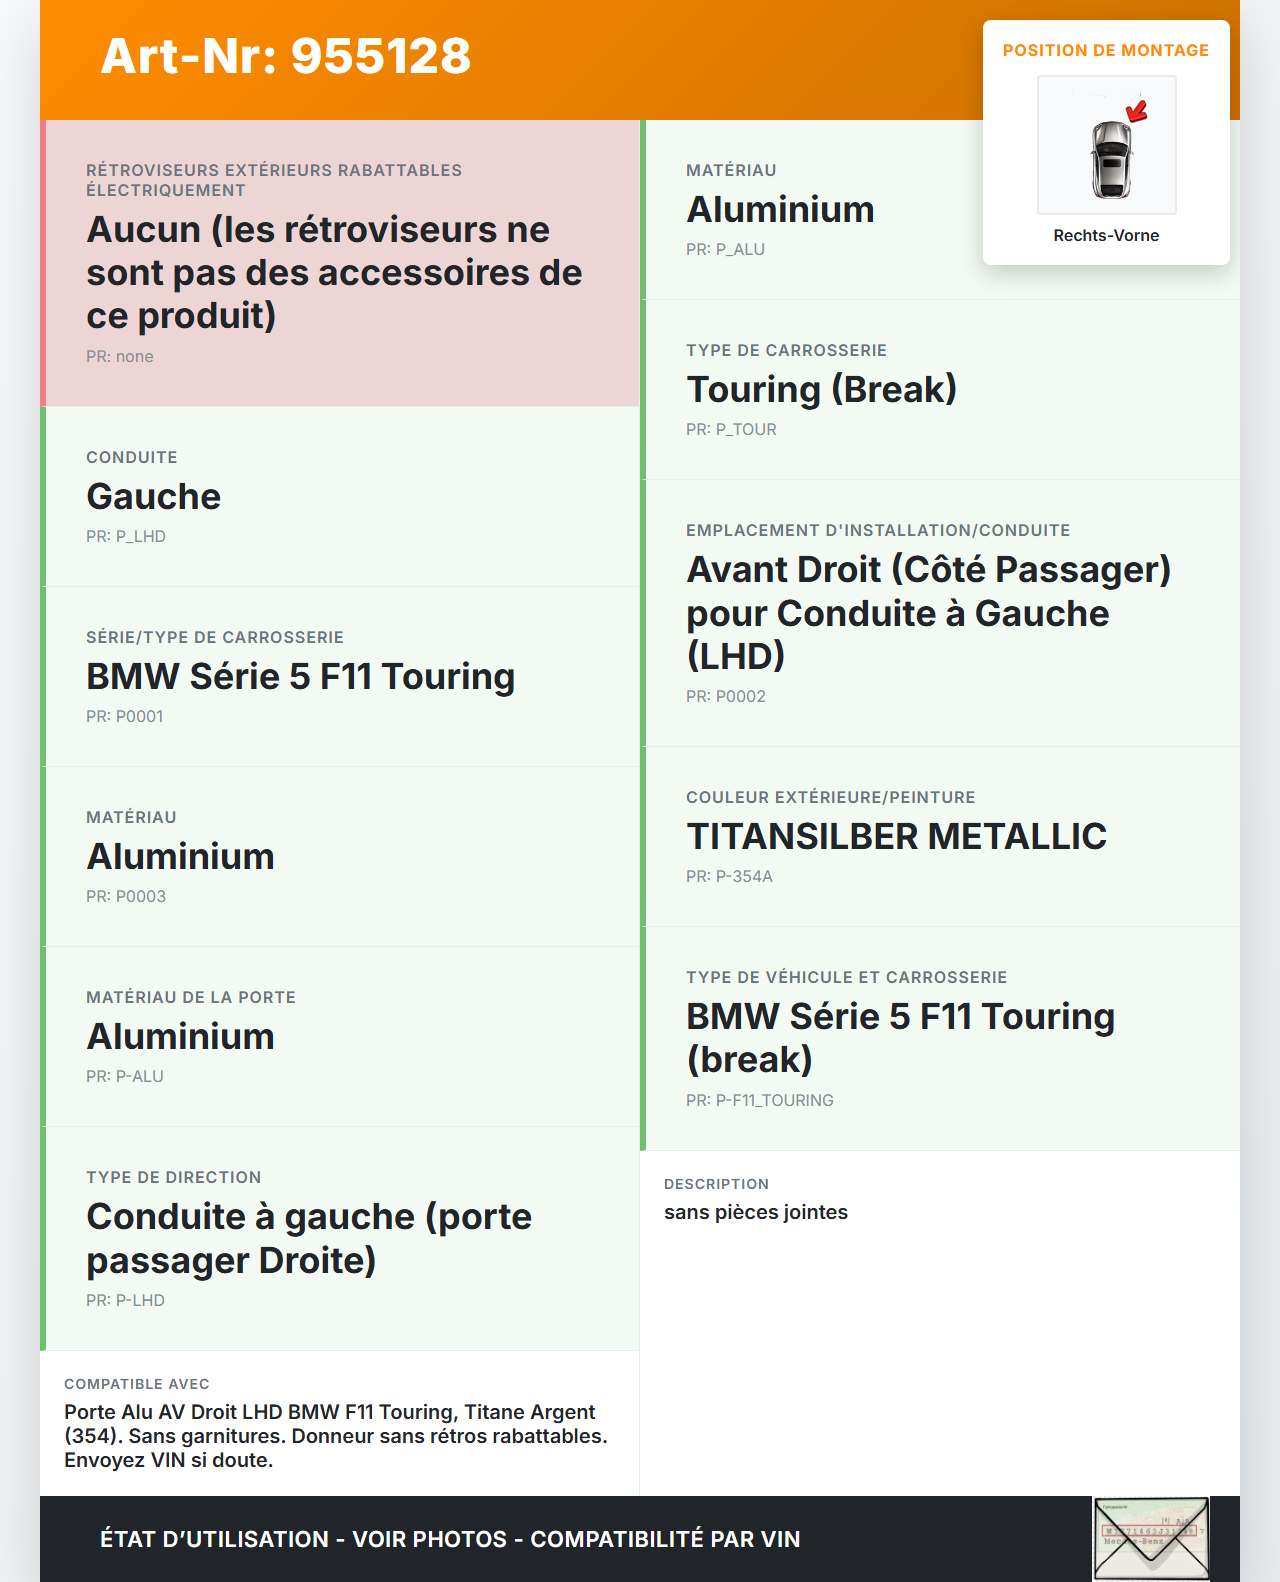Click the PR: P0001 BMW Série 5 entry

point(300,677)
